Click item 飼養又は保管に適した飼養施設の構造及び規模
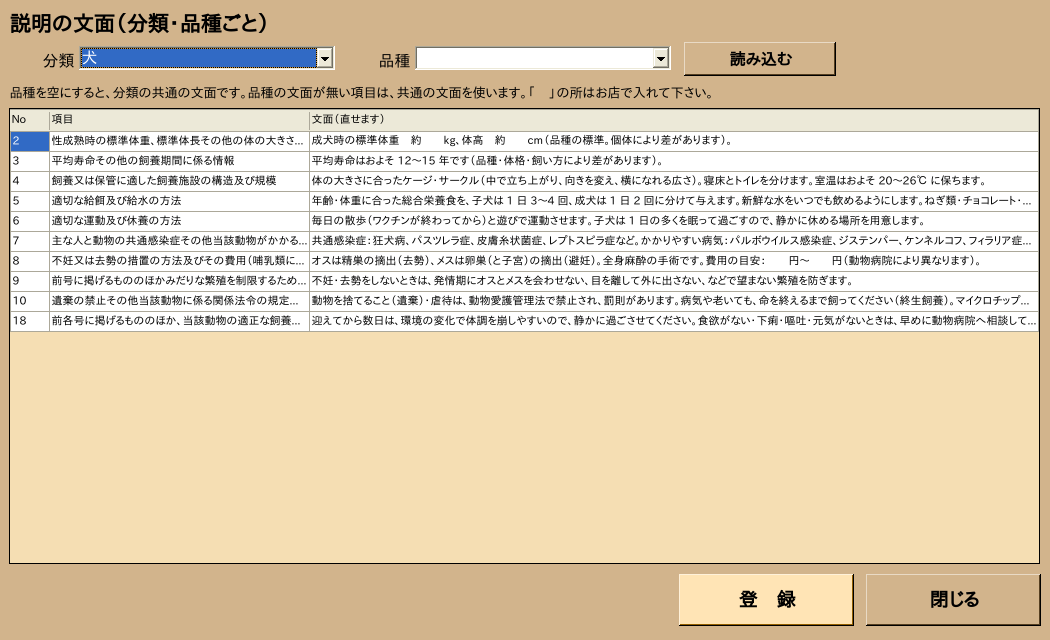This screenshot has height=640, width=1050. 179,181
